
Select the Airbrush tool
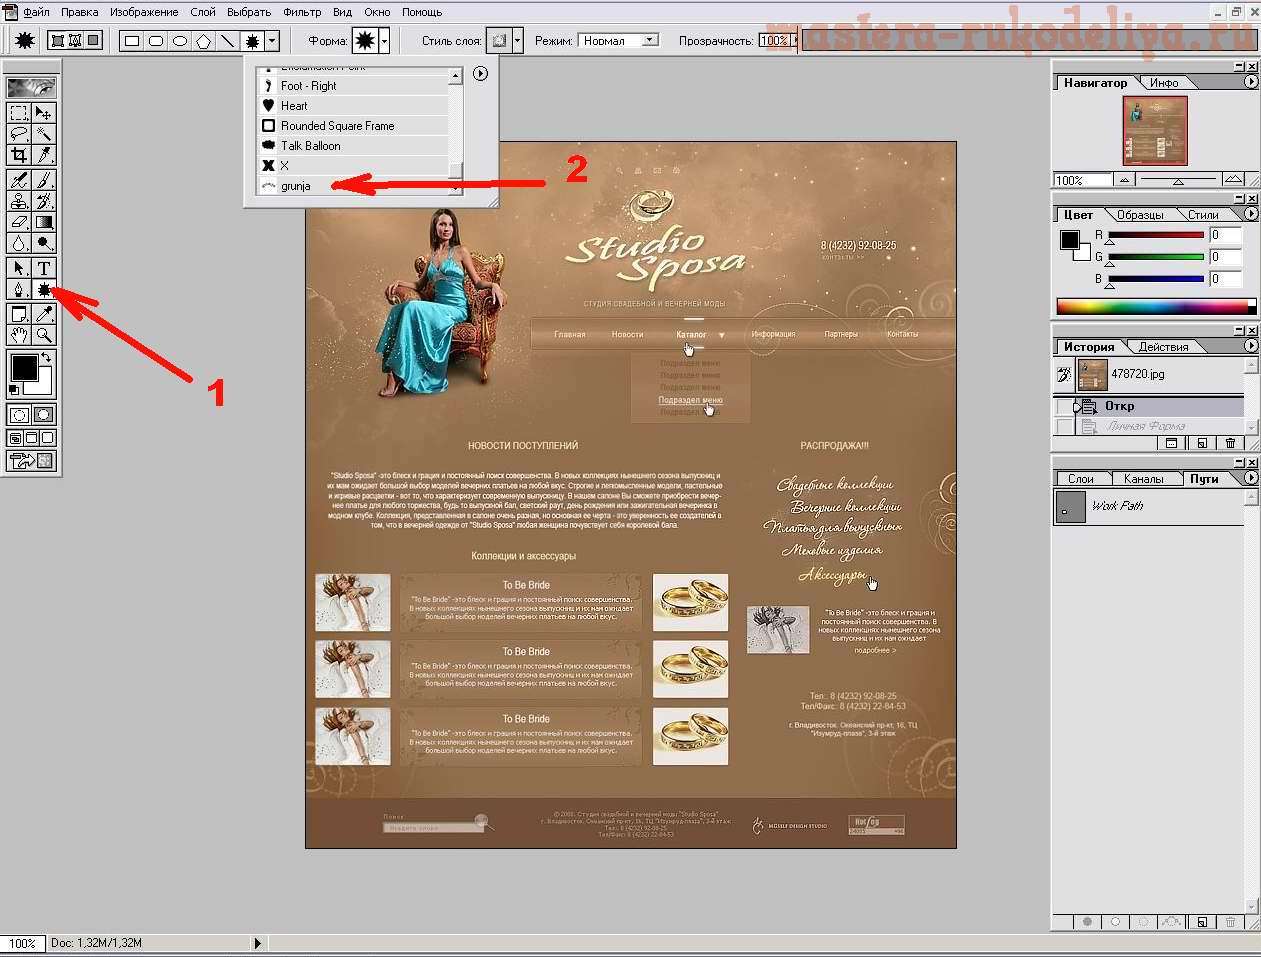pos(19,180)
